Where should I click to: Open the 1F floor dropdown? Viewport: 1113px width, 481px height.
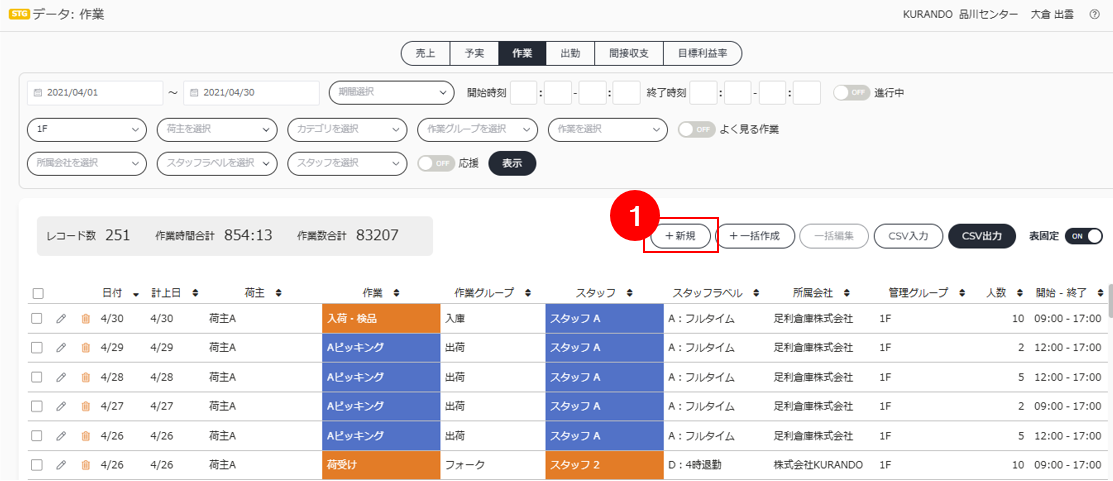(x=87, y=130)
